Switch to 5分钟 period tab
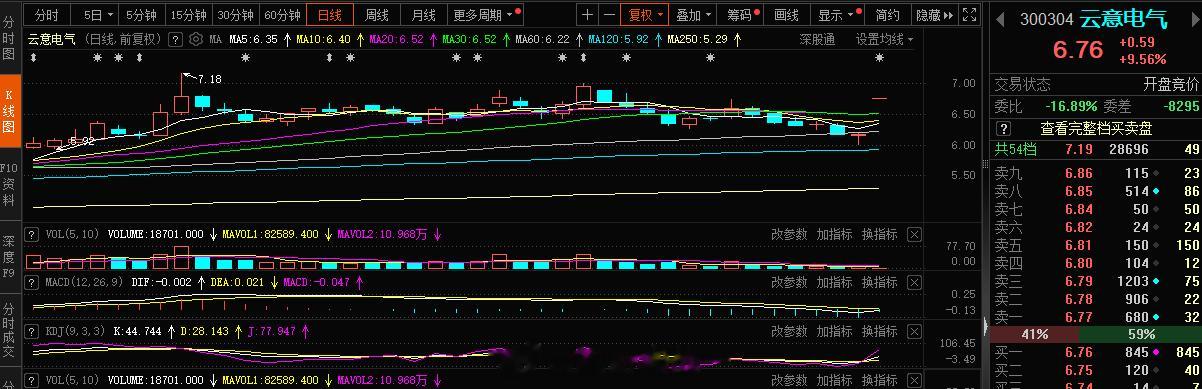Viewport: 1202px width, 389px height. 141,15
